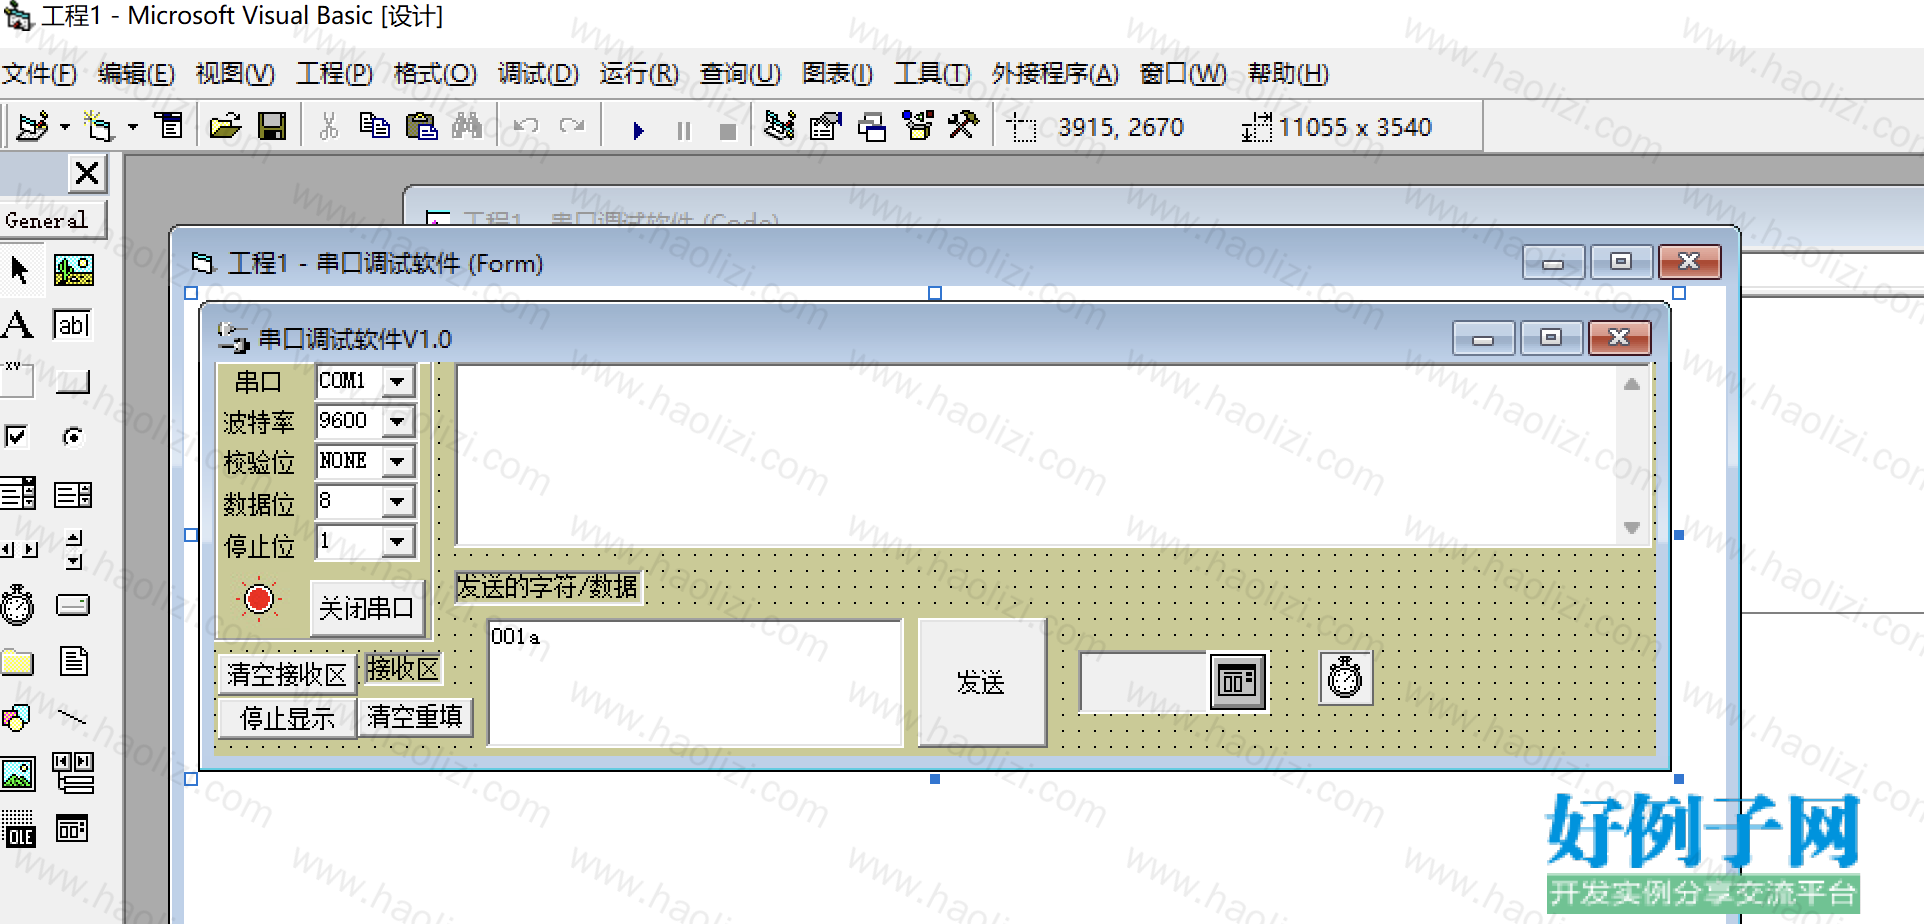Click the Open Project folder icon
This screenshot has width=1924, height=924.
click(225, 126)
